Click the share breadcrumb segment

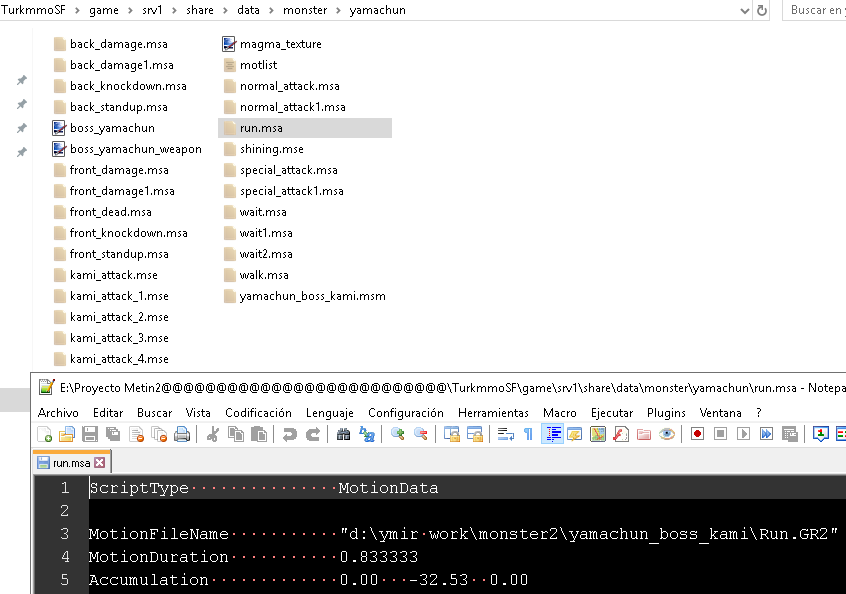[200, 10]
